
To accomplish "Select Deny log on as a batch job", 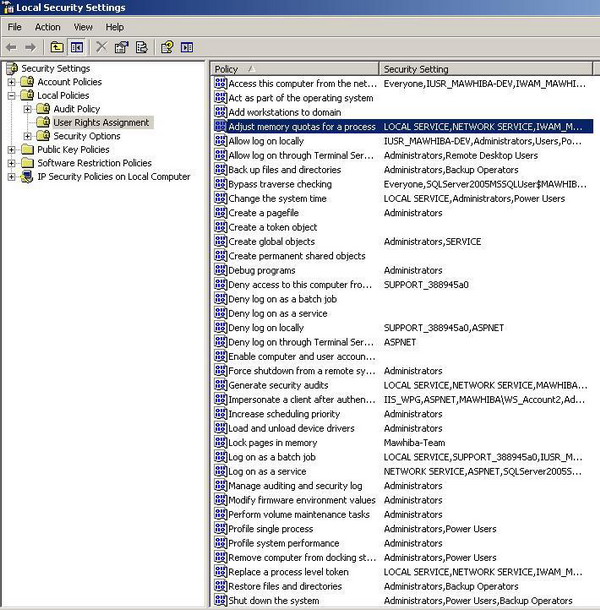I will coord(282,299).
